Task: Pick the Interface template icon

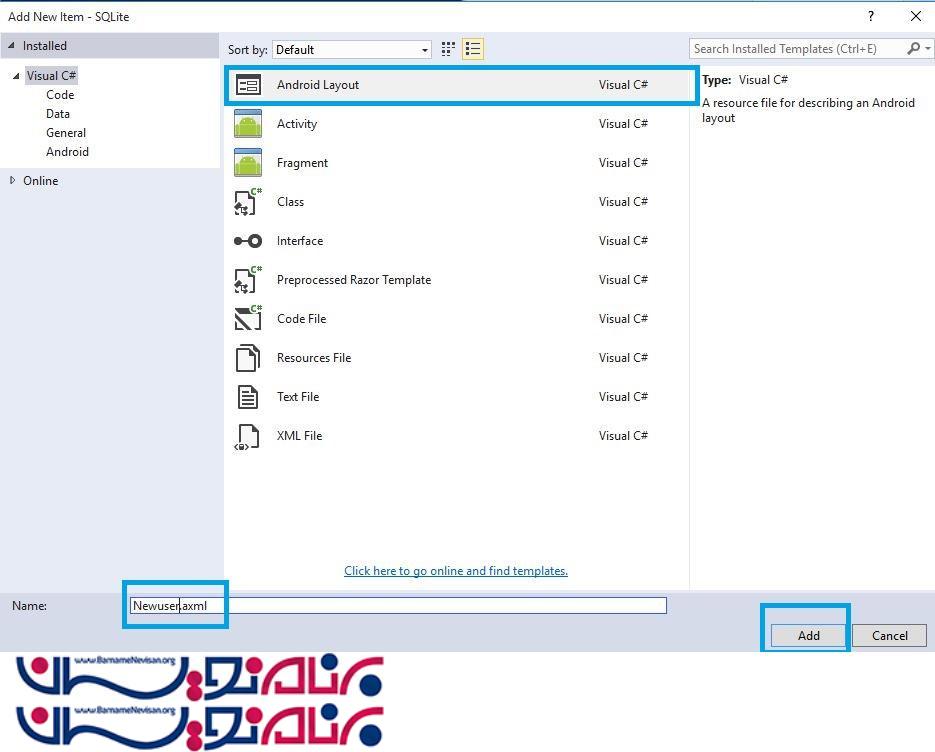Action: point(247,241)
